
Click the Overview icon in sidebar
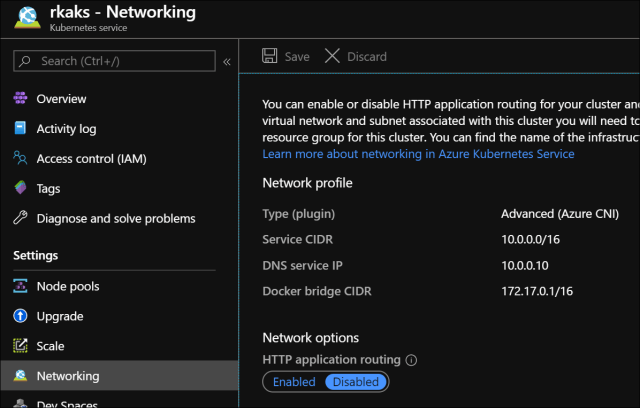[x=20, y=99]
